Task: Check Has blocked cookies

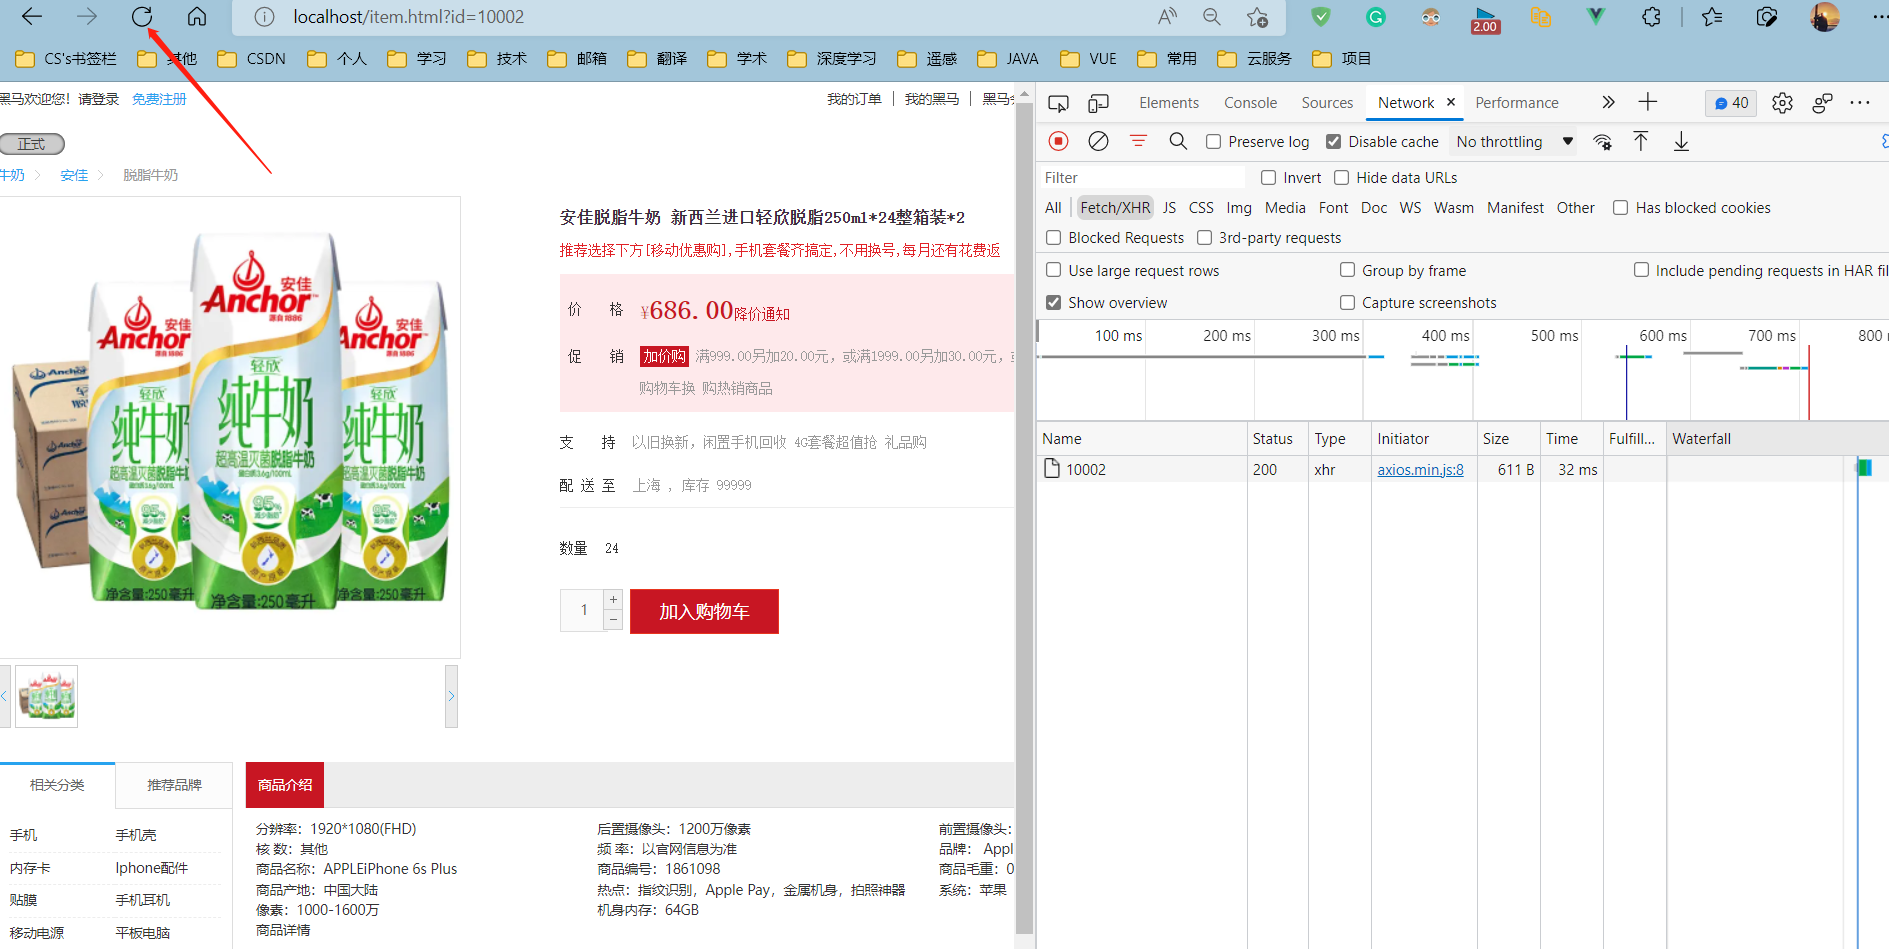Action: pyautogui.click(x=1620, y=208)
